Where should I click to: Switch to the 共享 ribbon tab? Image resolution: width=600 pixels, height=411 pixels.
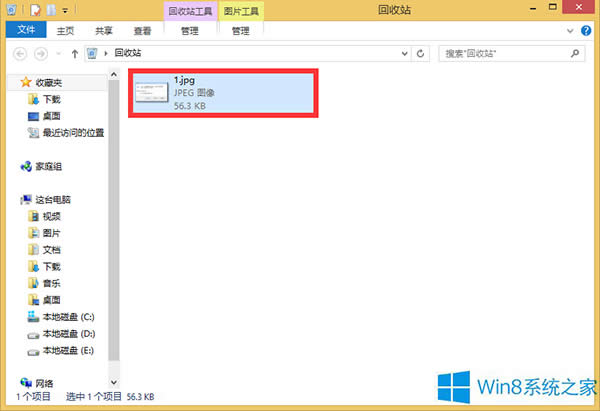tap(104, 31)
